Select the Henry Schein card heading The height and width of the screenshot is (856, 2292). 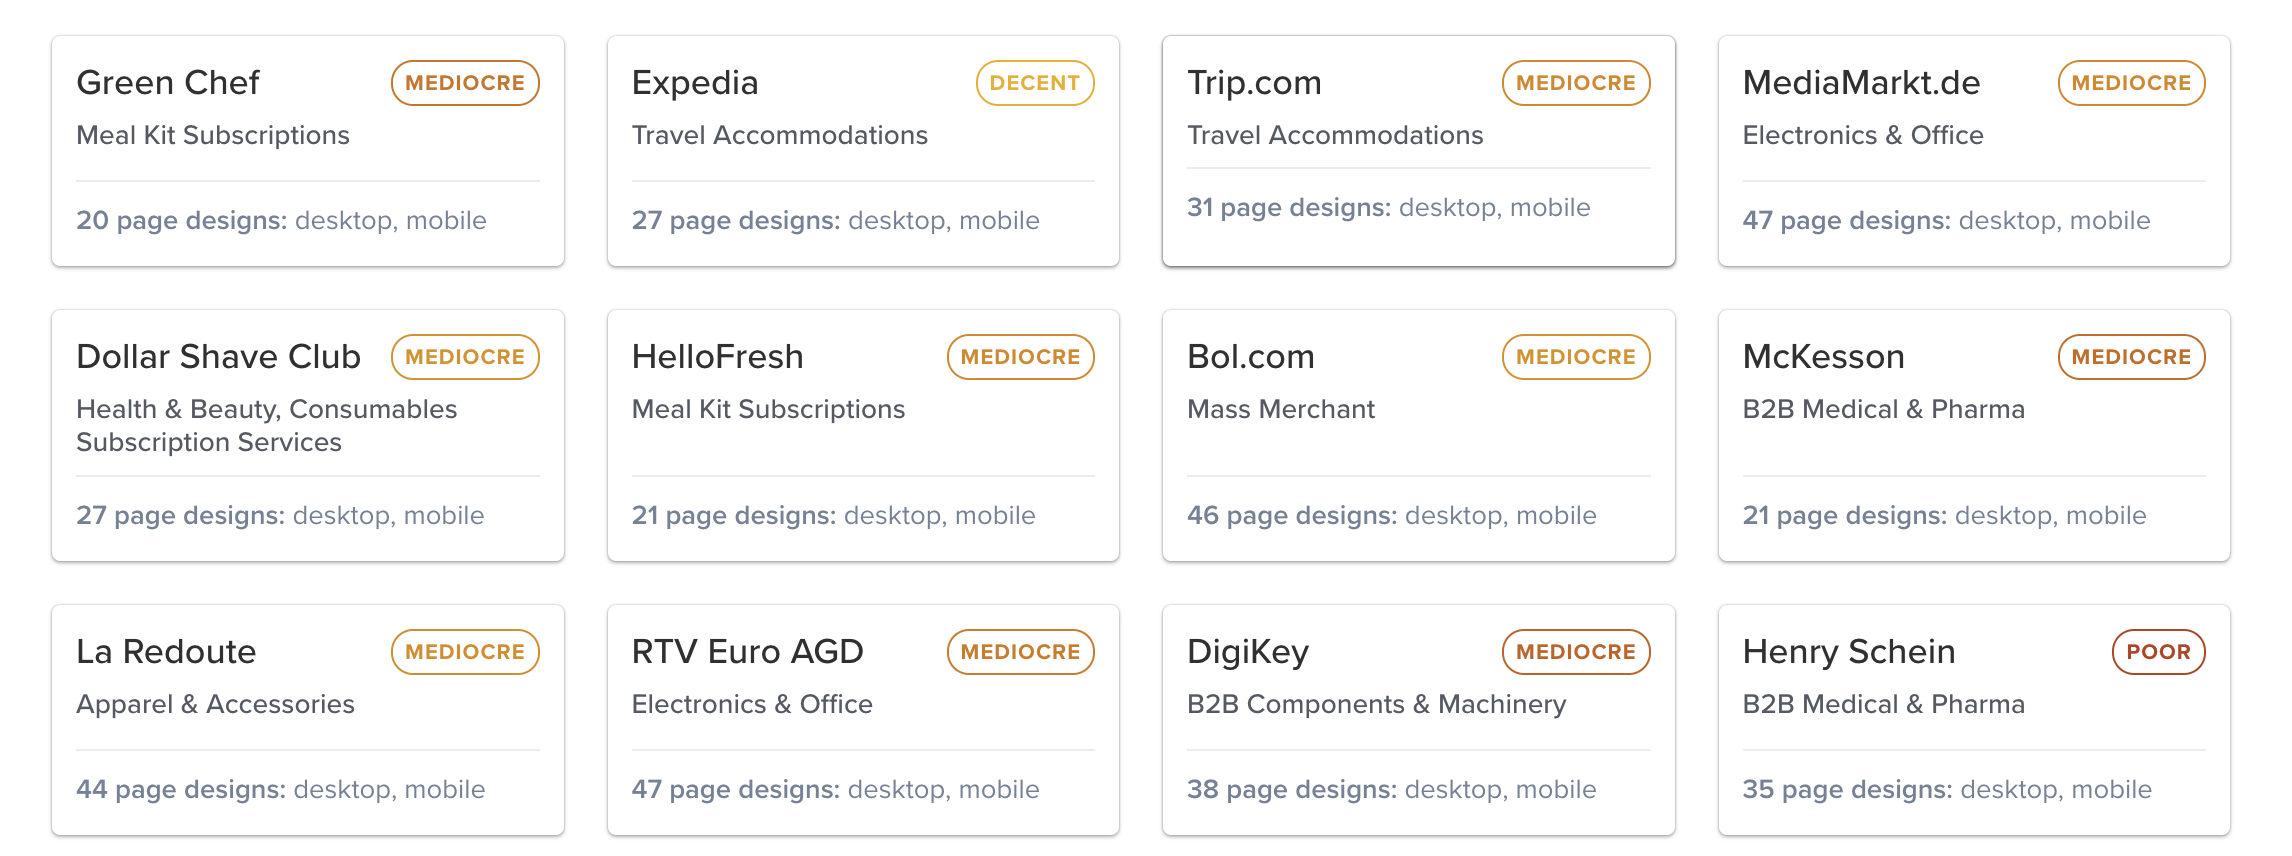pyautogui.click(x=1848, y=652)
